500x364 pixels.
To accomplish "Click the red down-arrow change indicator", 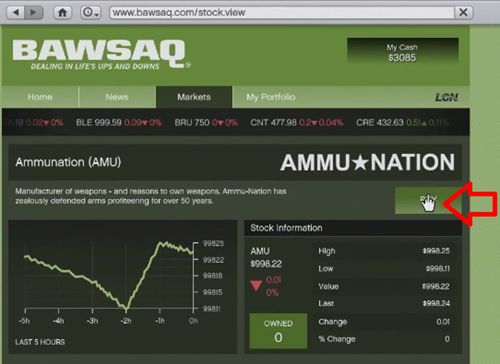I will click(x=256, y=286).
